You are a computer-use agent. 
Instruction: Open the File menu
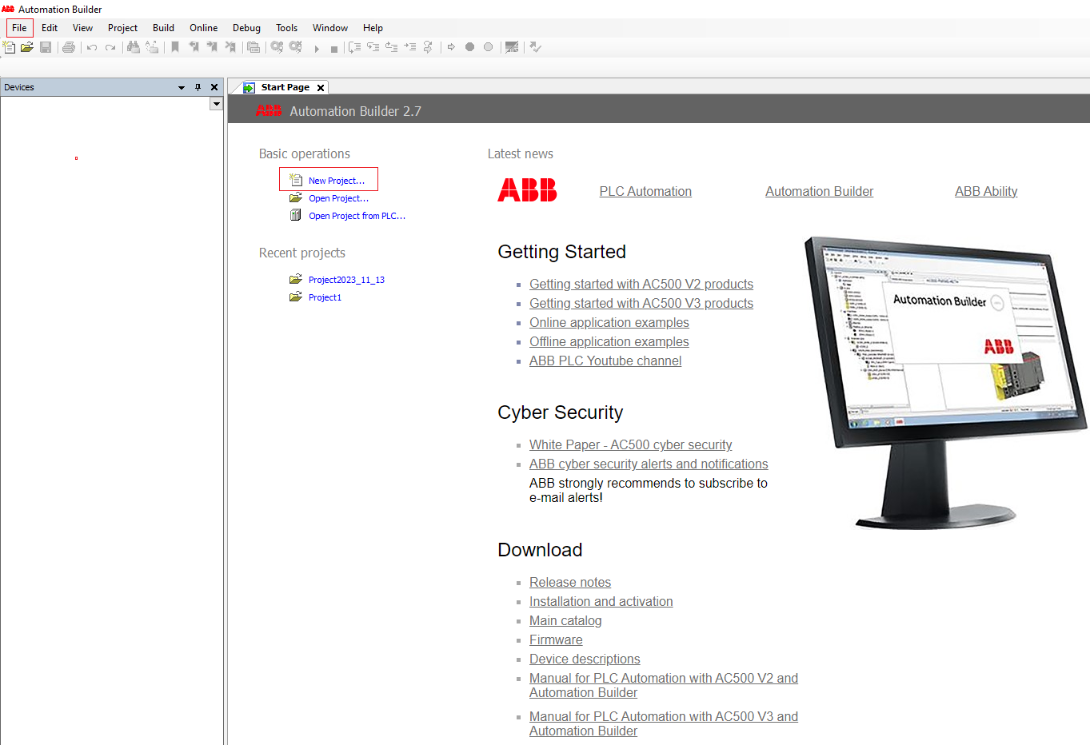pyautogui.click(x=19, y=28)
